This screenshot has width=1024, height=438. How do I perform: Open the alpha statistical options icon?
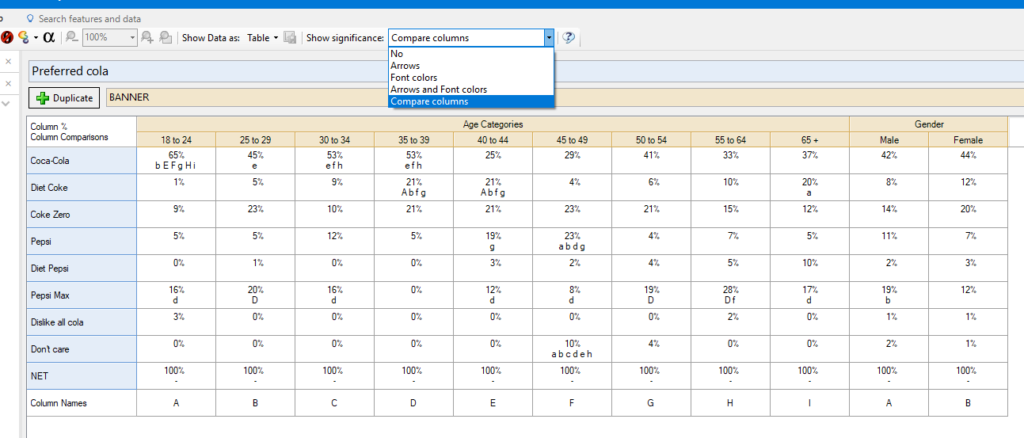[x=48, y=37]
